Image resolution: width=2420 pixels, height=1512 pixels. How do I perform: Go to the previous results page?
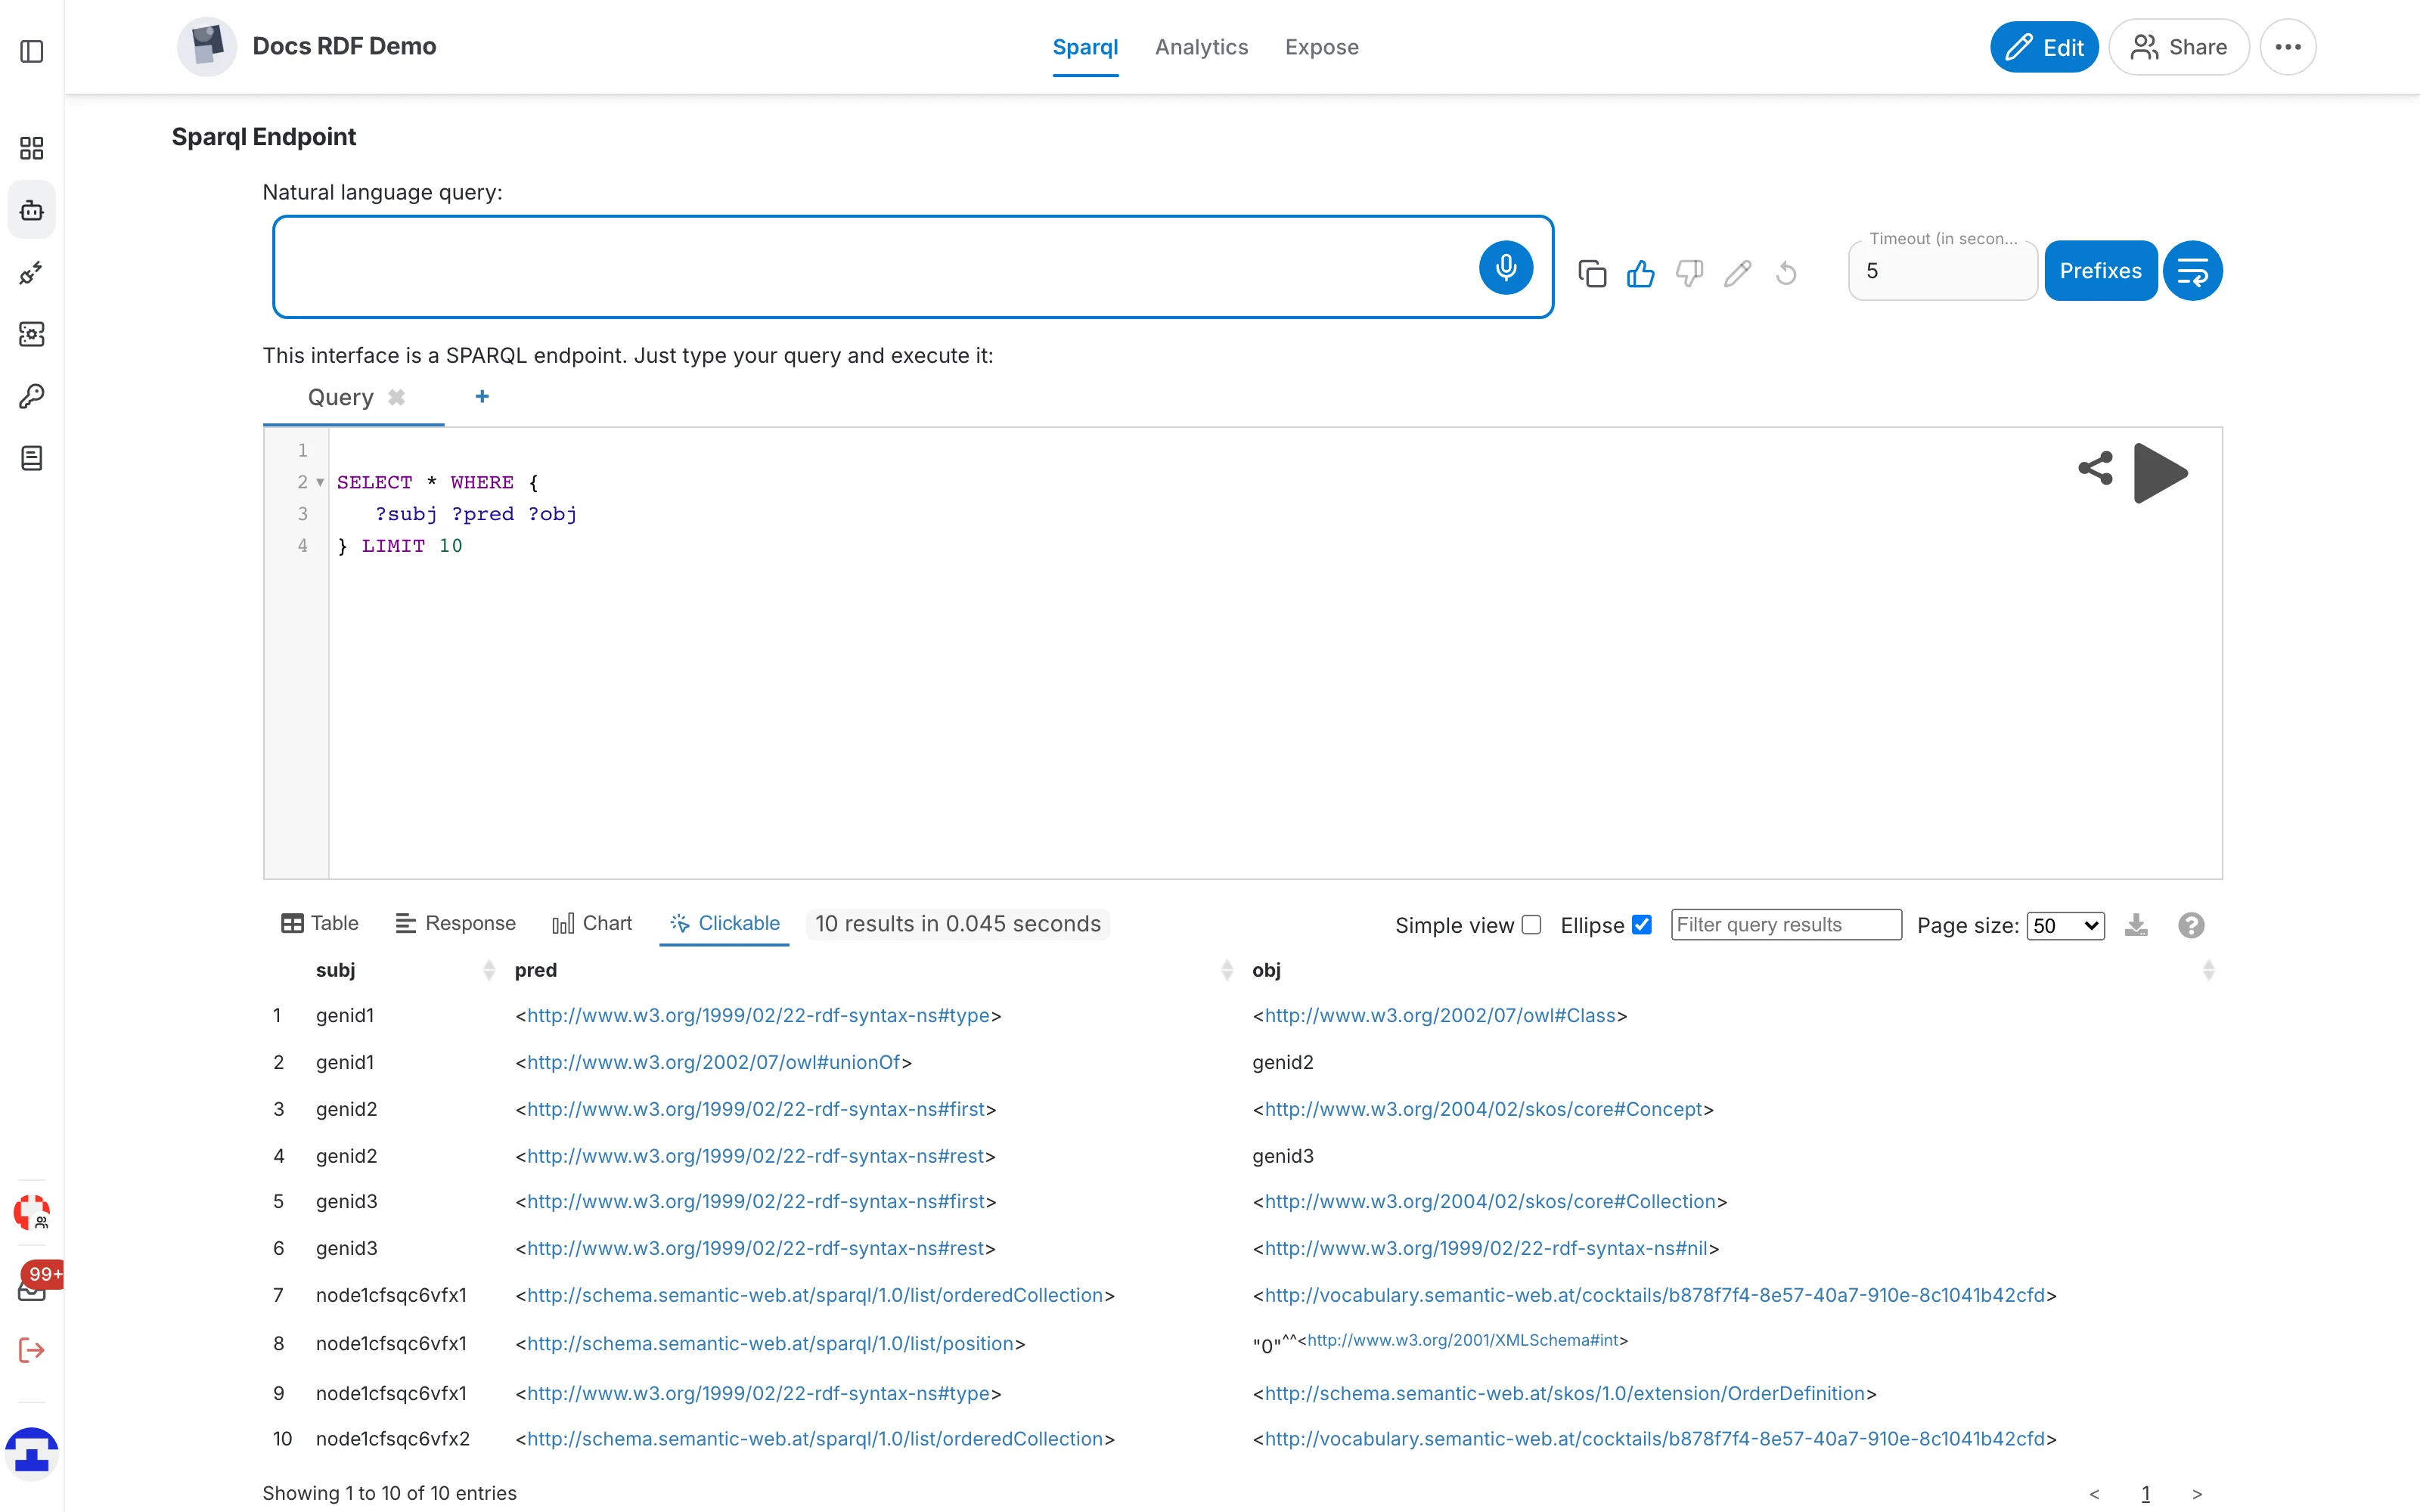click(x=2094, y=1494)
